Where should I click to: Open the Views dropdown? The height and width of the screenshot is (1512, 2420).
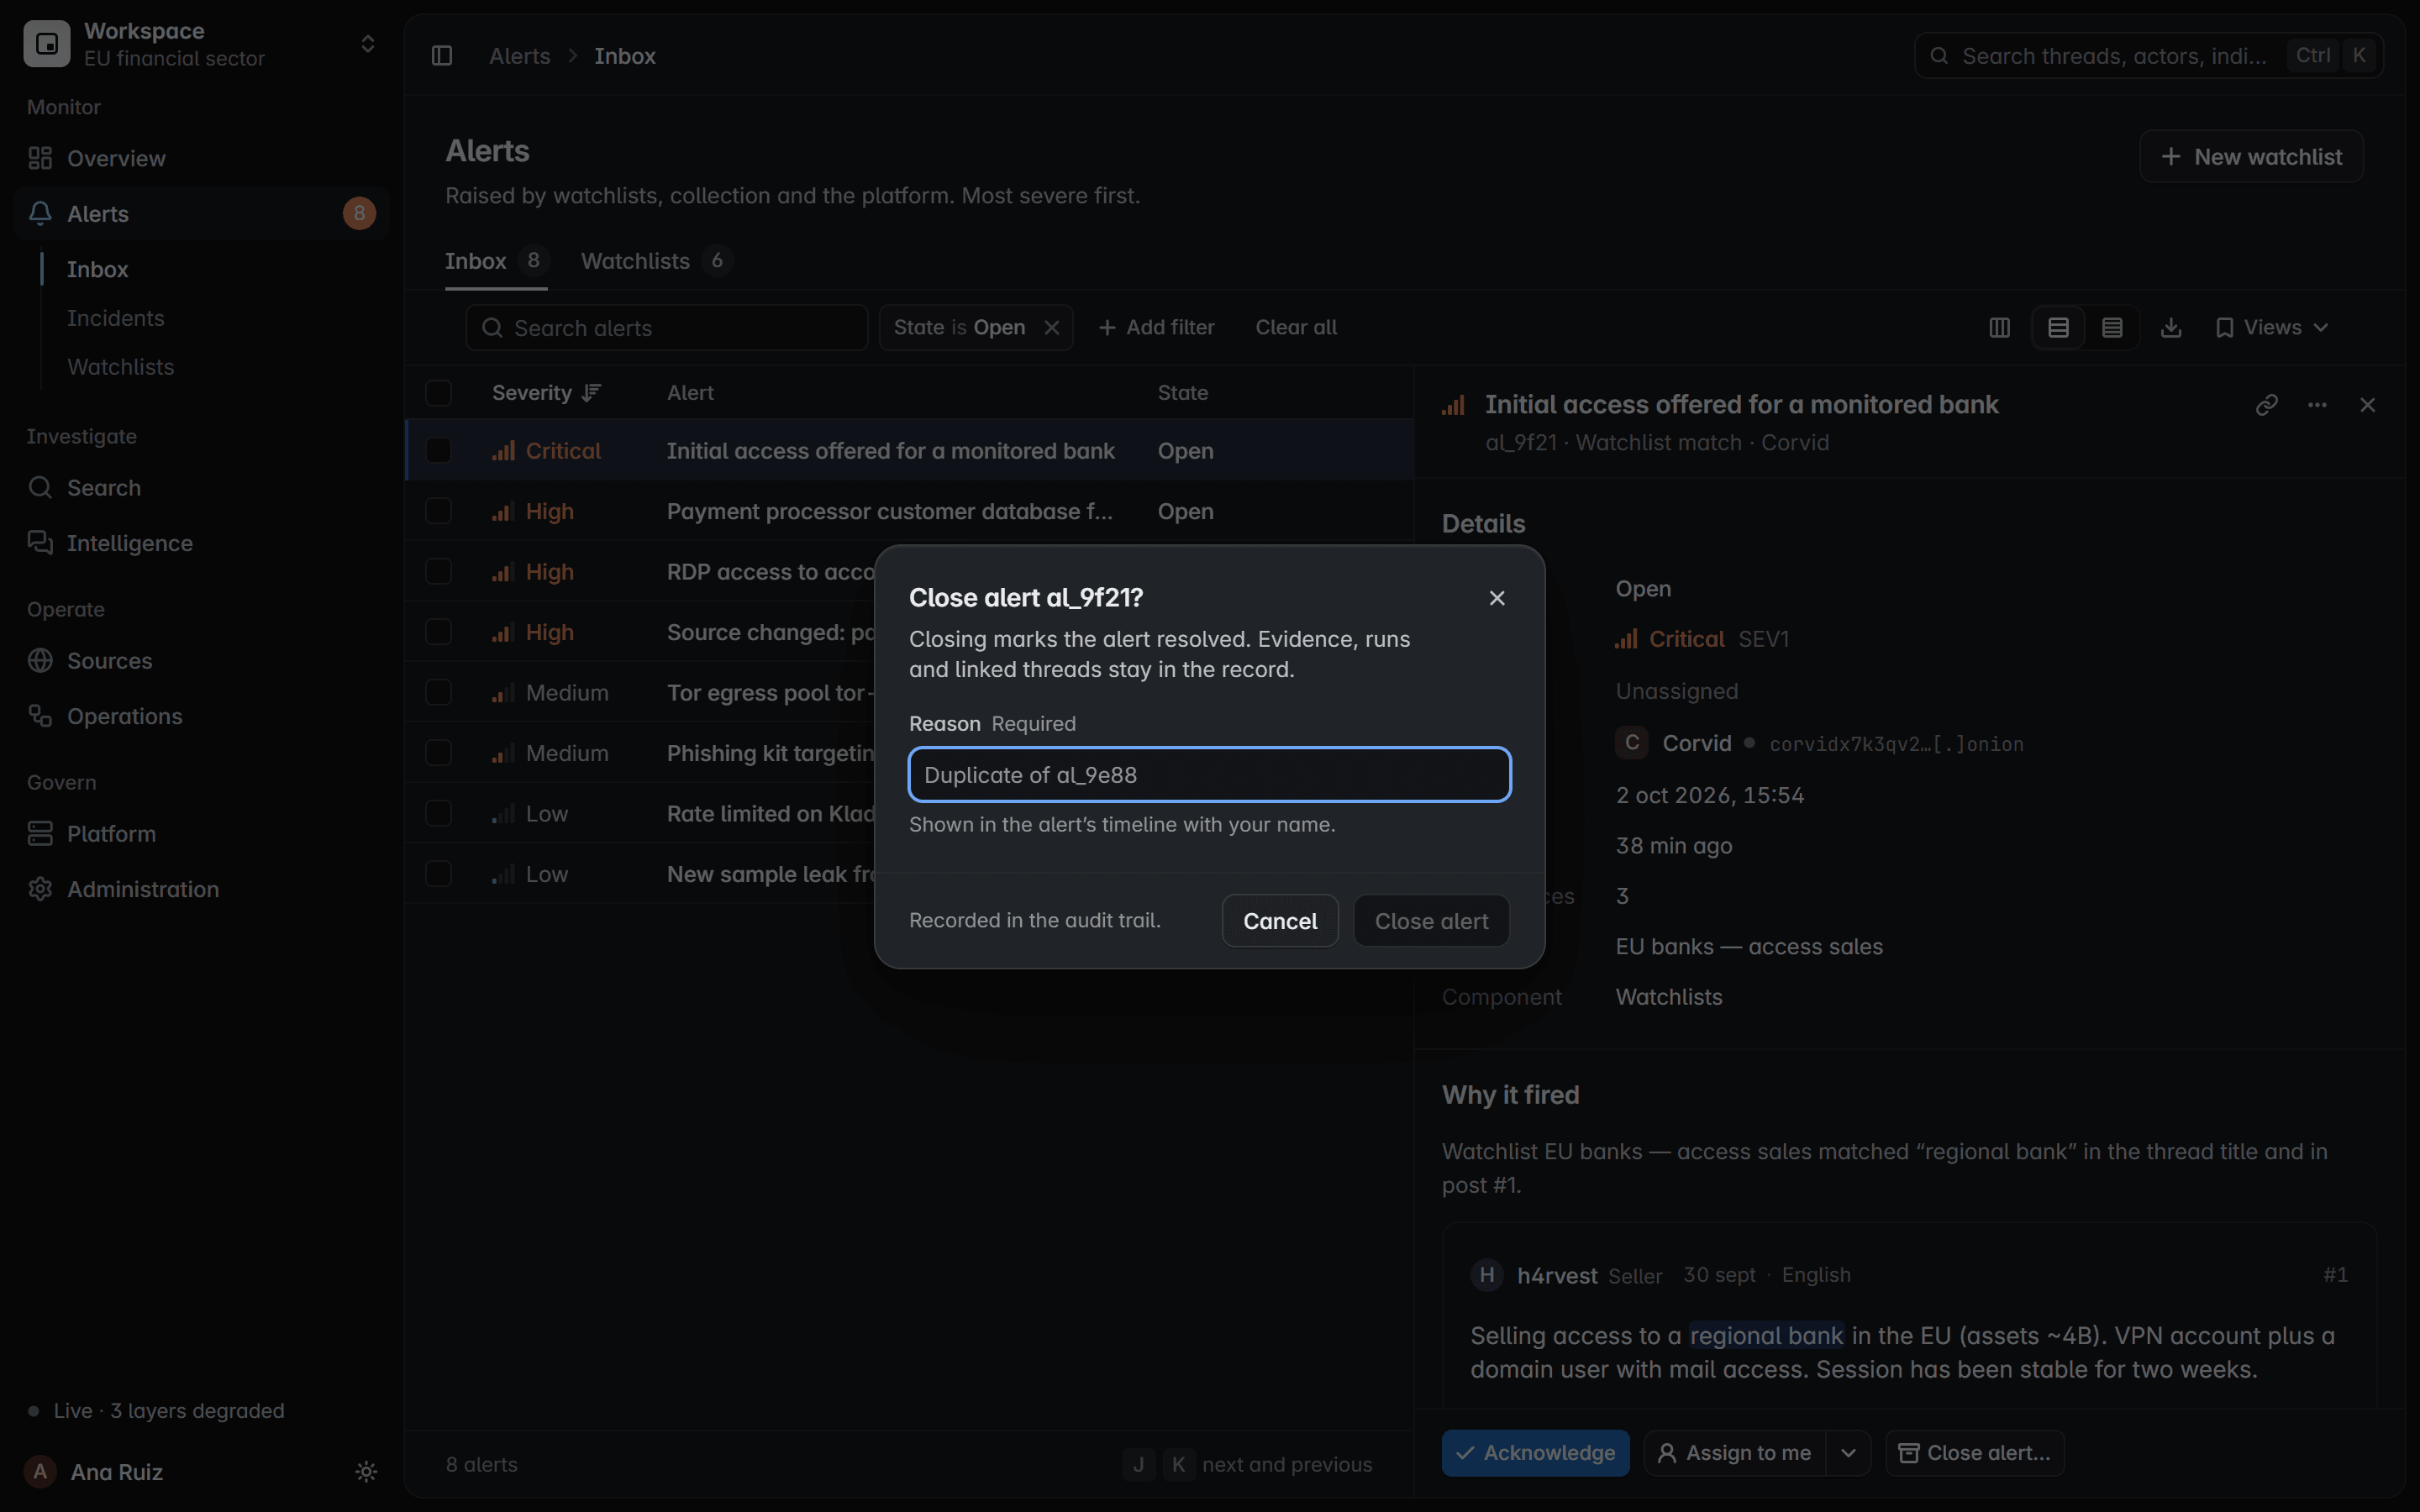click(x=2271, y=328)
